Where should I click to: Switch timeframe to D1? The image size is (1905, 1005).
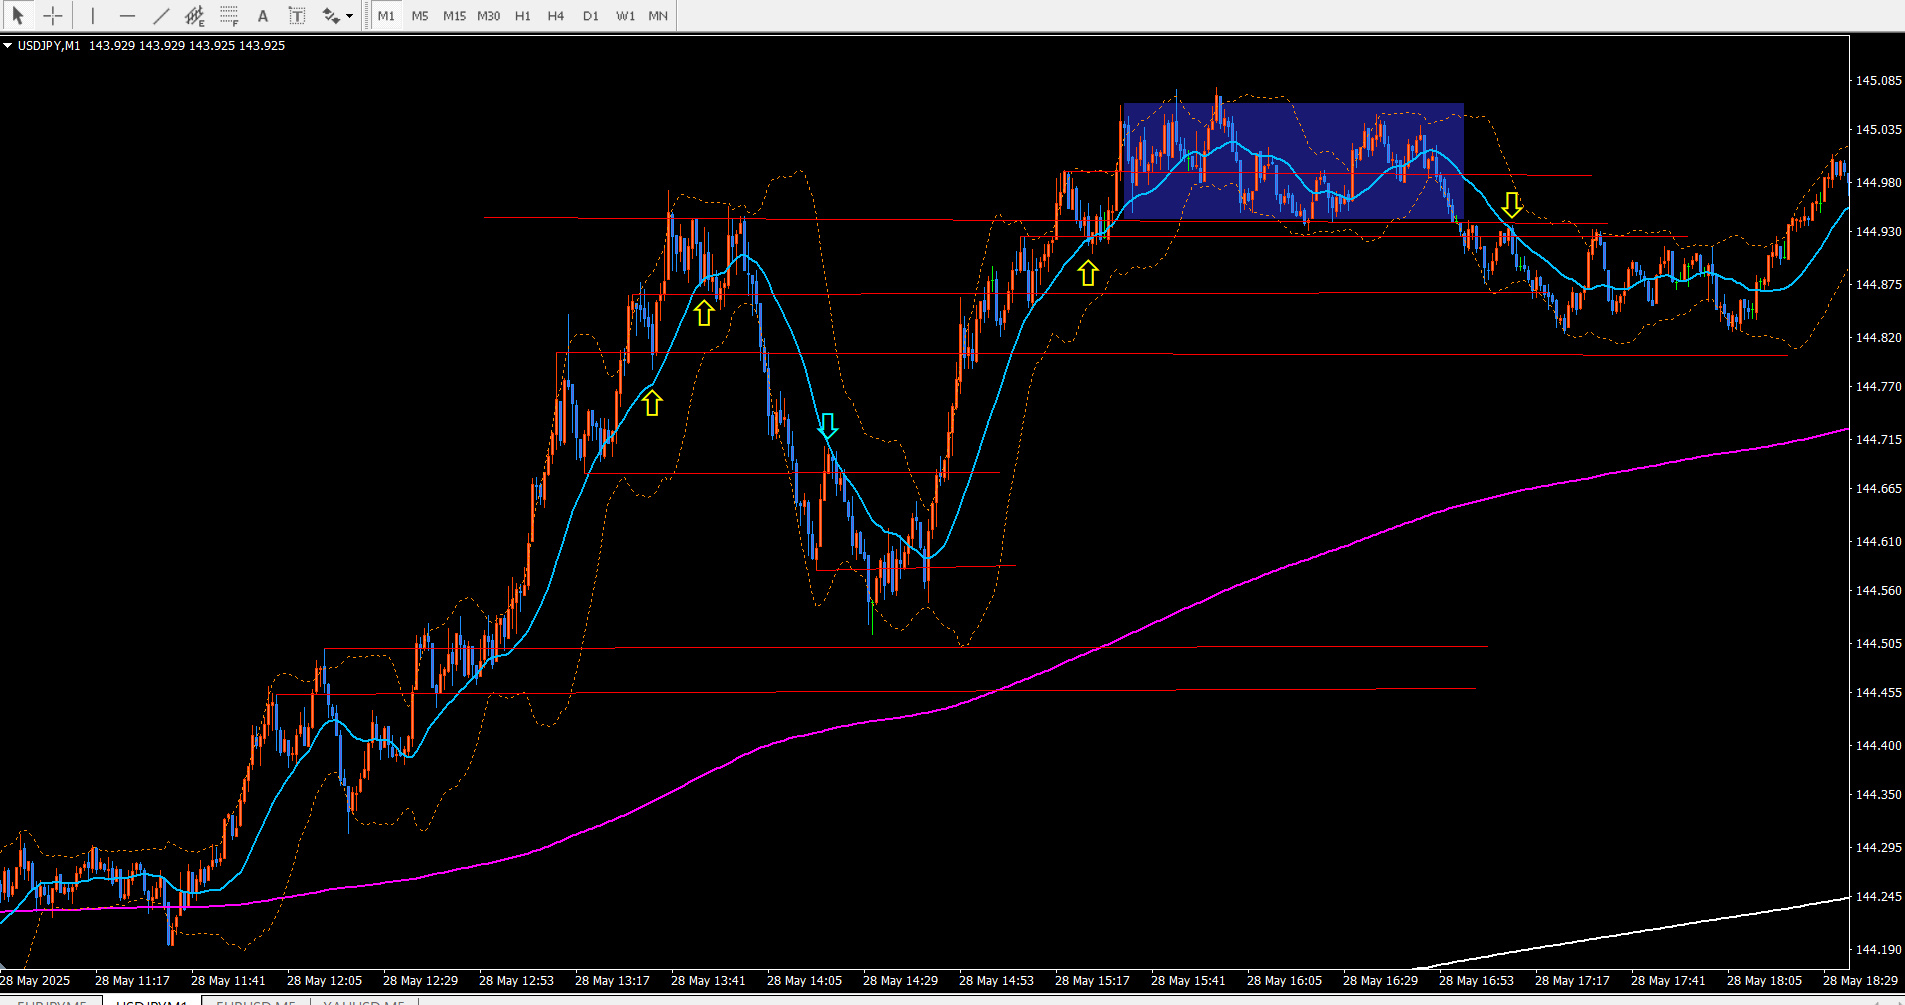(590, 15)
